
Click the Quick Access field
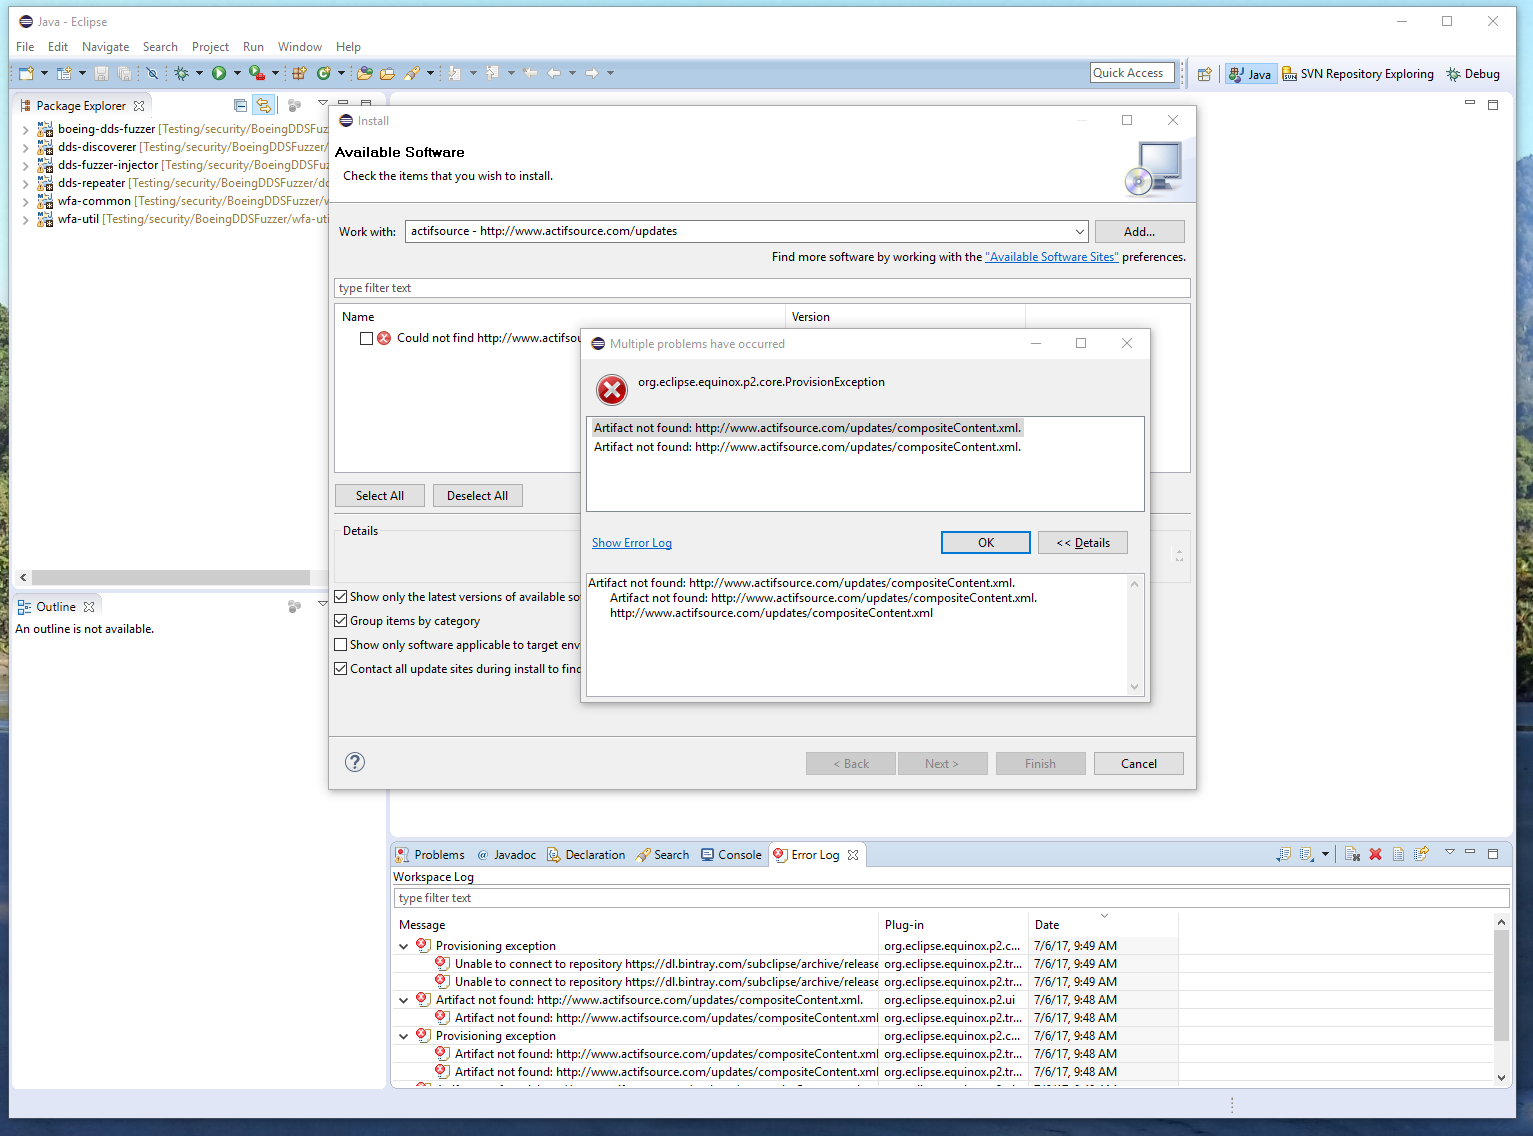click(1132, 73)
